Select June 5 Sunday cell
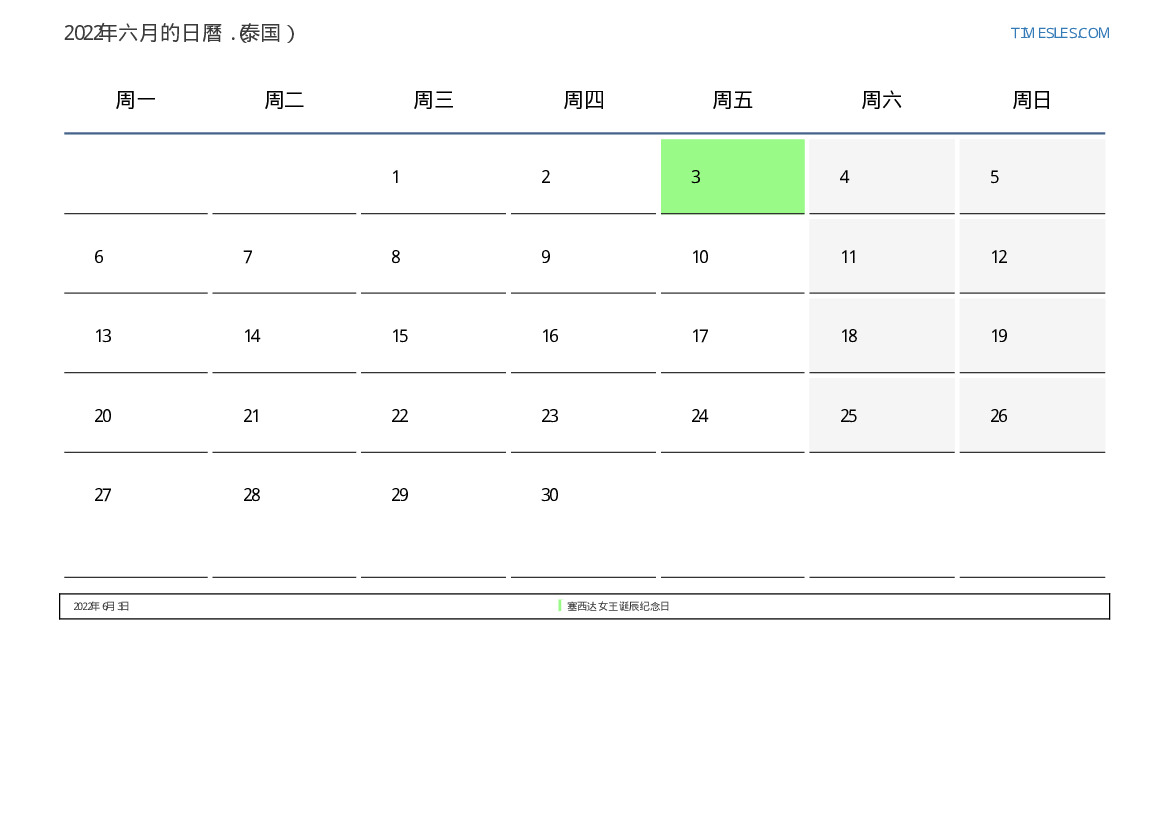This screenshot has height=827, width=1169. point(1031,177)
